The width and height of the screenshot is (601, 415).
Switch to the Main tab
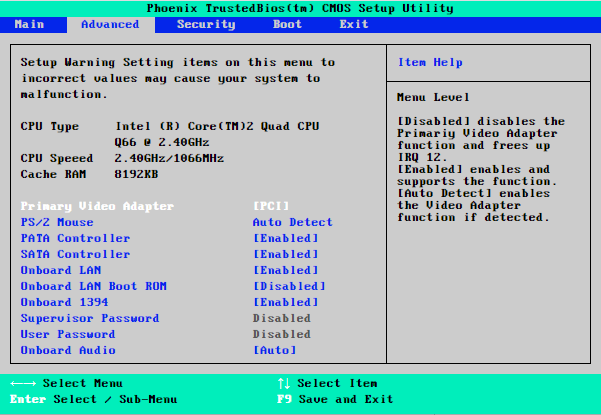(x=30, y=25)
